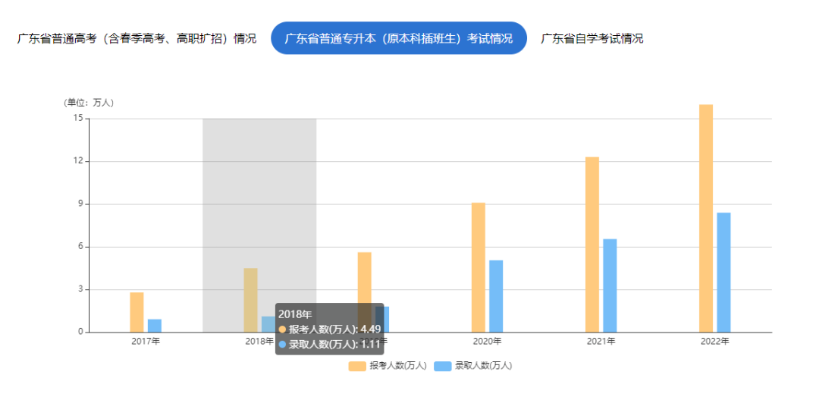Click 2022年 blue admitted bar
This screenshot has width=815, height=393.
pyautogui.click(x=724, y=272)
